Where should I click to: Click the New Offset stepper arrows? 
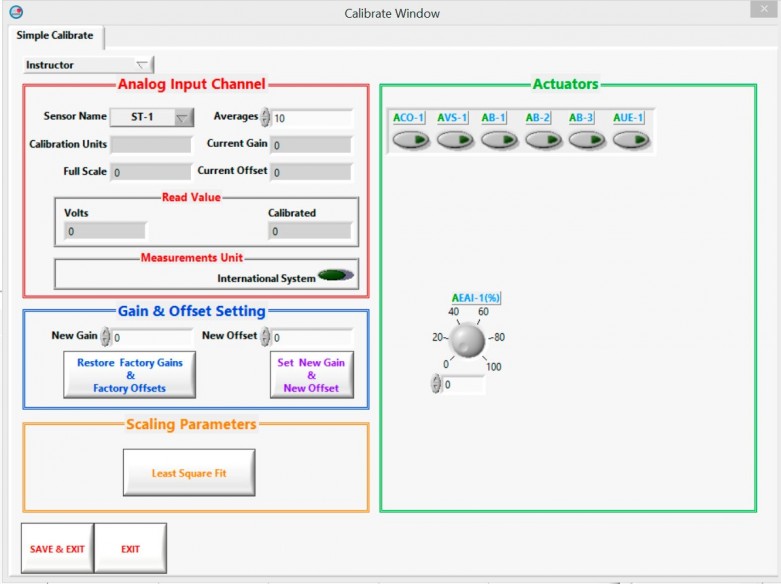tap(265, 337)
